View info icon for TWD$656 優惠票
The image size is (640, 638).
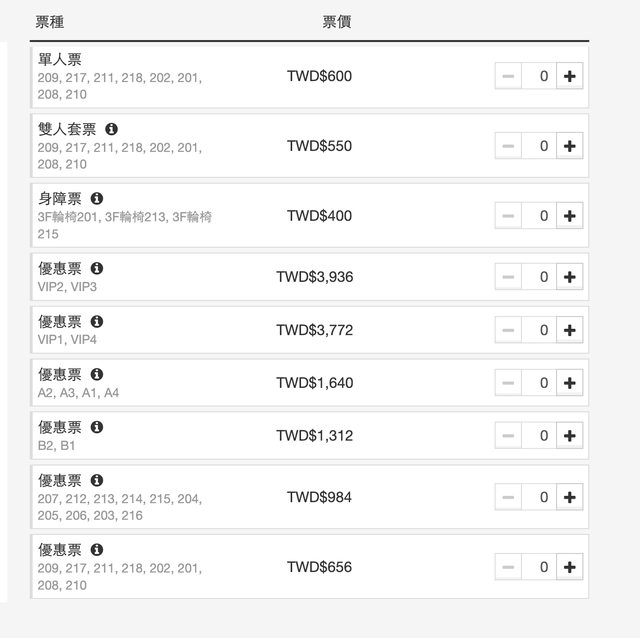[97, 550]
